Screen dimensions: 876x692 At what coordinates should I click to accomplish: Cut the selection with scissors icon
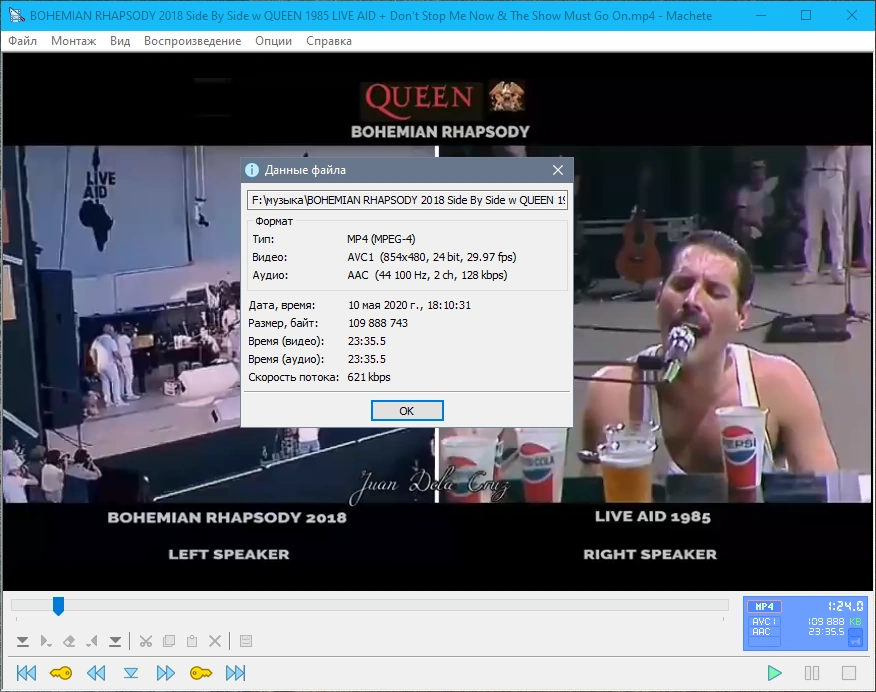pyautogui.click(x=146, y=641)
